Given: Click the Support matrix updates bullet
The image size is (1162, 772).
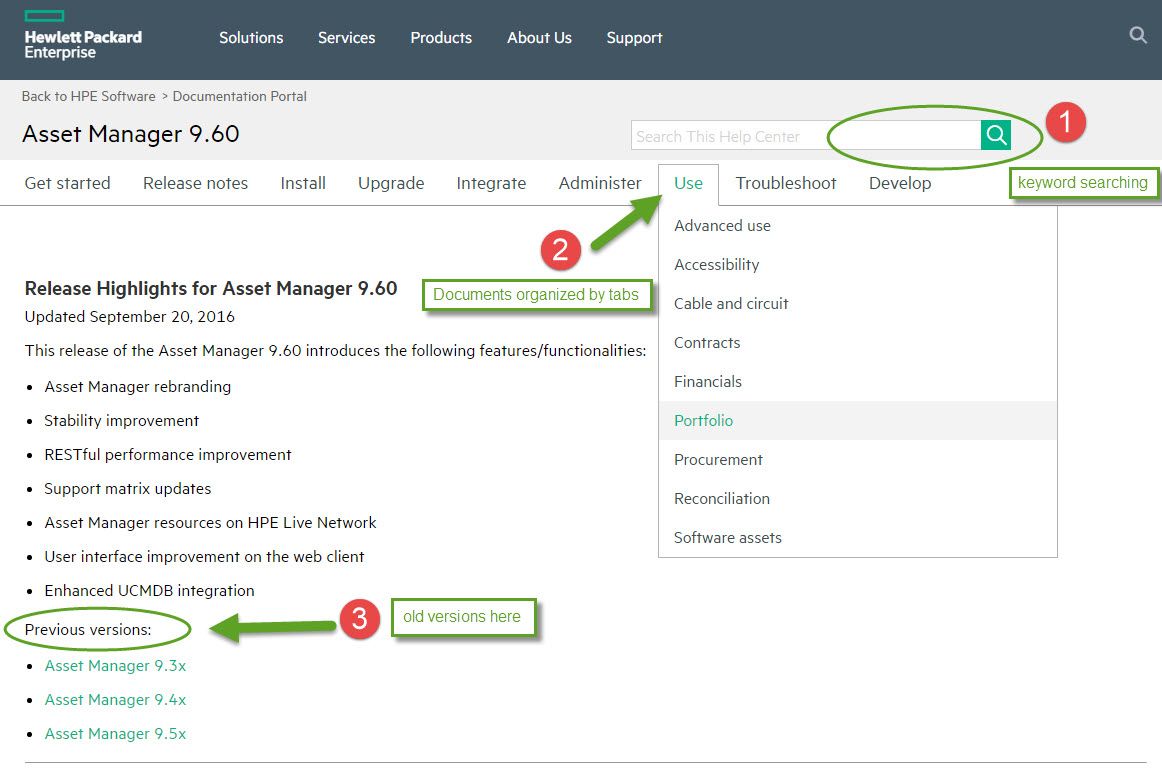Looking at the screenshot, I should pyautogui.click(x=127, y=489).
